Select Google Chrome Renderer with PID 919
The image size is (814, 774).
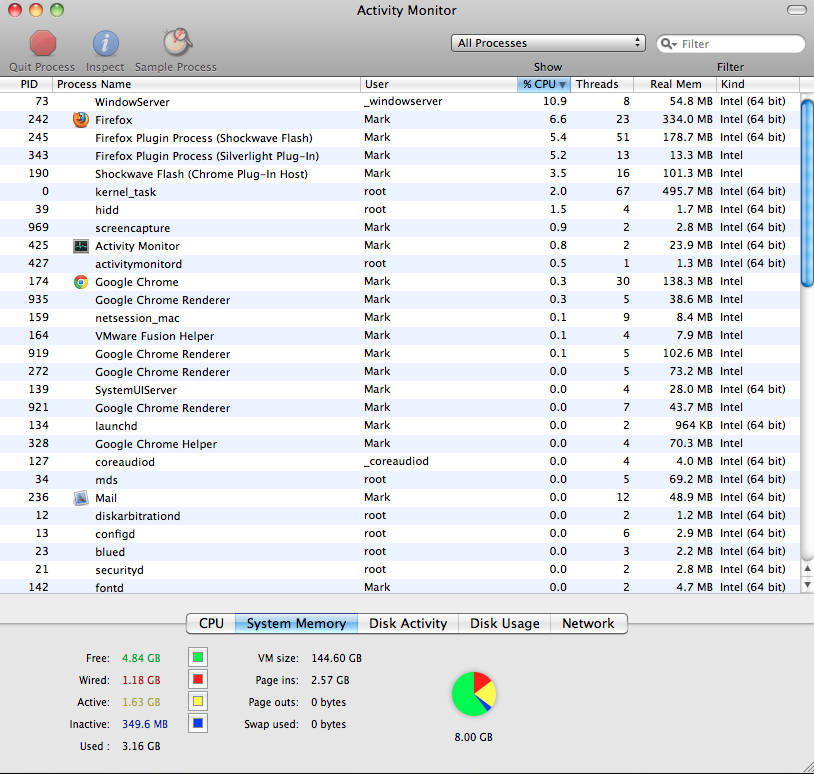[x=400, y=354]
